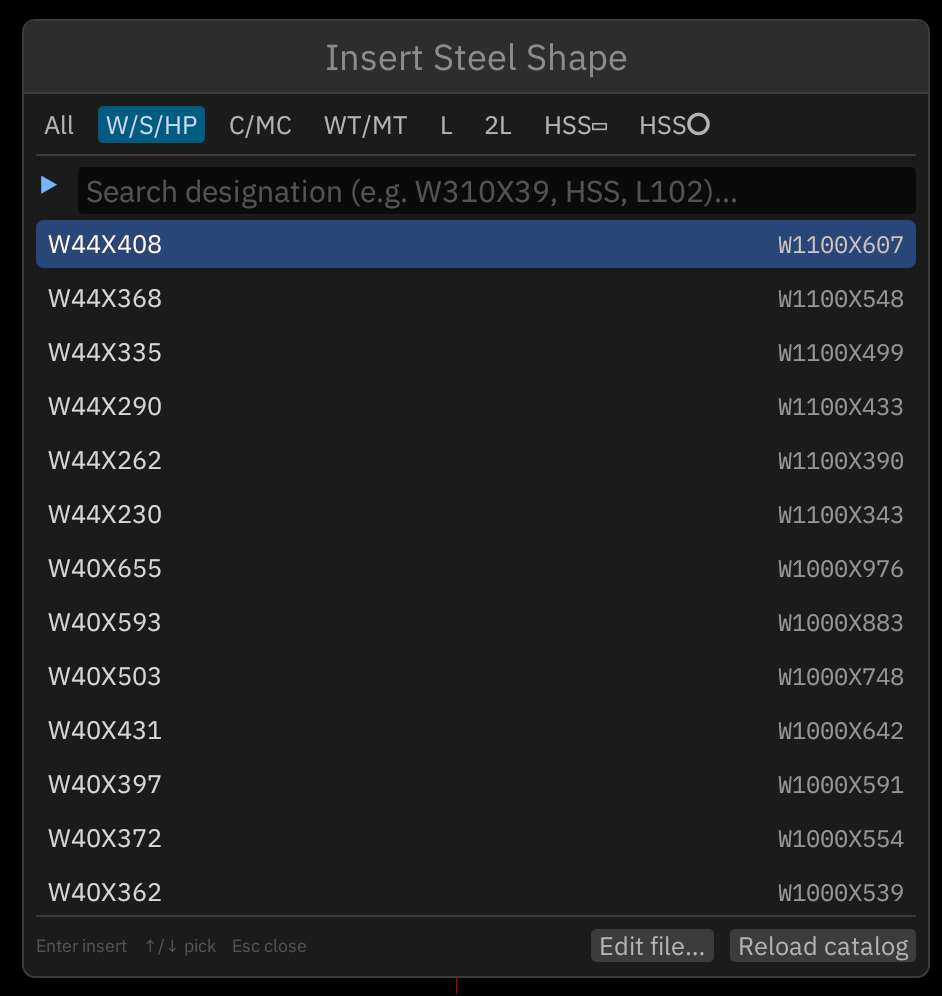Click the blue arrow prompt icon
The width and height of the screenshot is (942, 996).
pyautogui.click(x=49, y=185)
